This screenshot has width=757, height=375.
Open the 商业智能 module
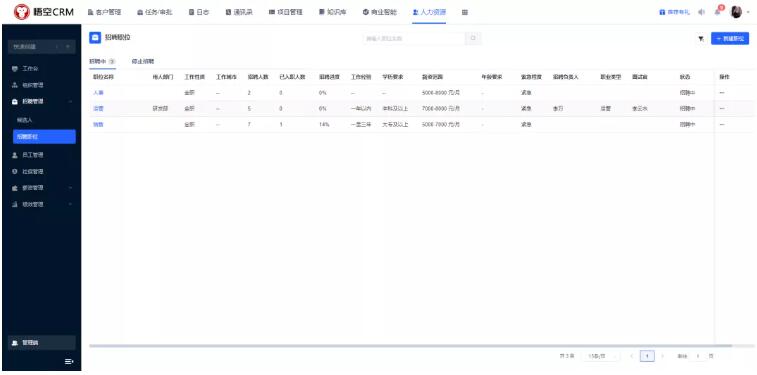click(379, 12)
